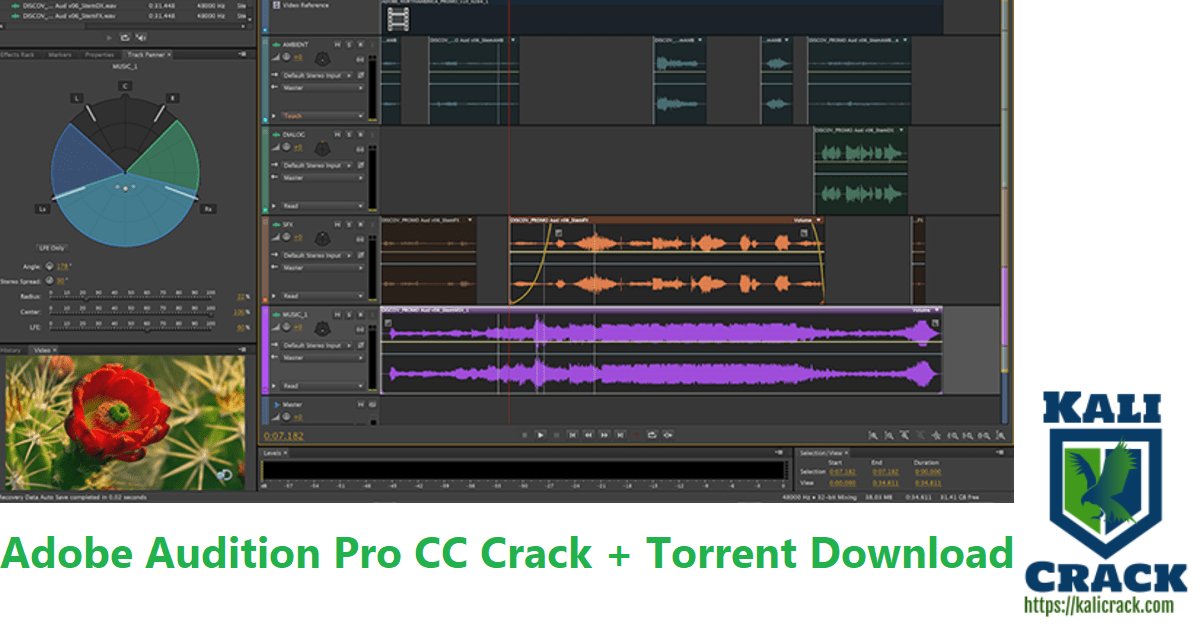Toggle the Ls speaker in the panner
The image size is (1200, 628).
(x=43, y=209)
